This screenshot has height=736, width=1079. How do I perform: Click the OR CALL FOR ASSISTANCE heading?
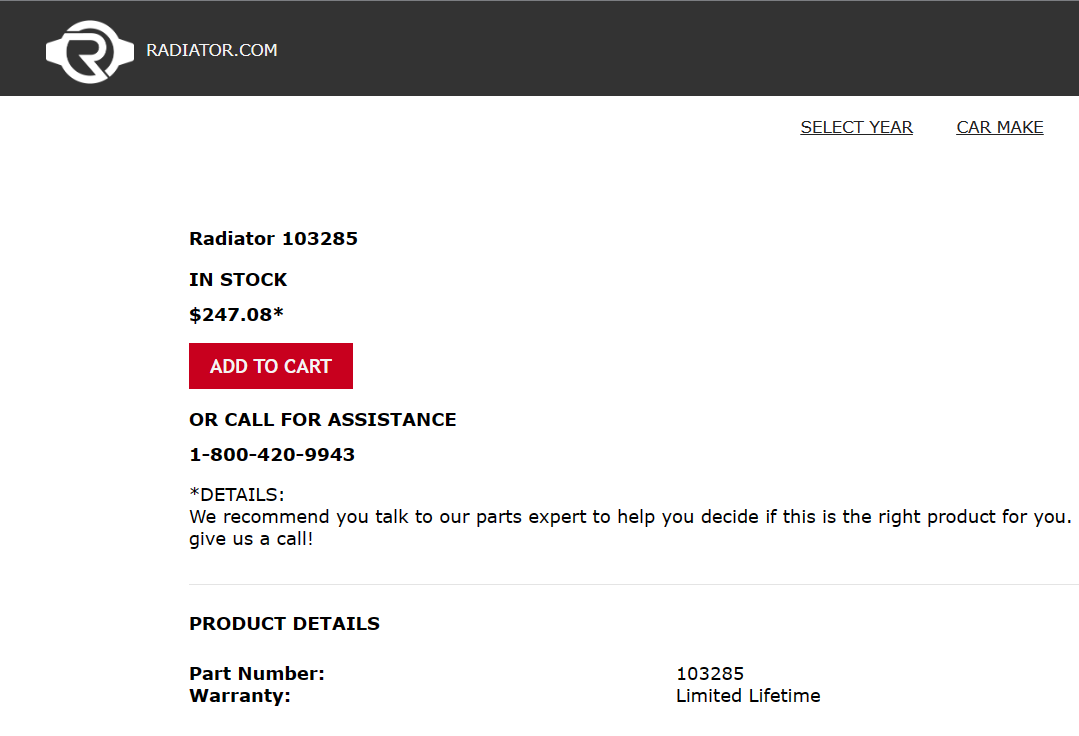(x=323, y=420)
